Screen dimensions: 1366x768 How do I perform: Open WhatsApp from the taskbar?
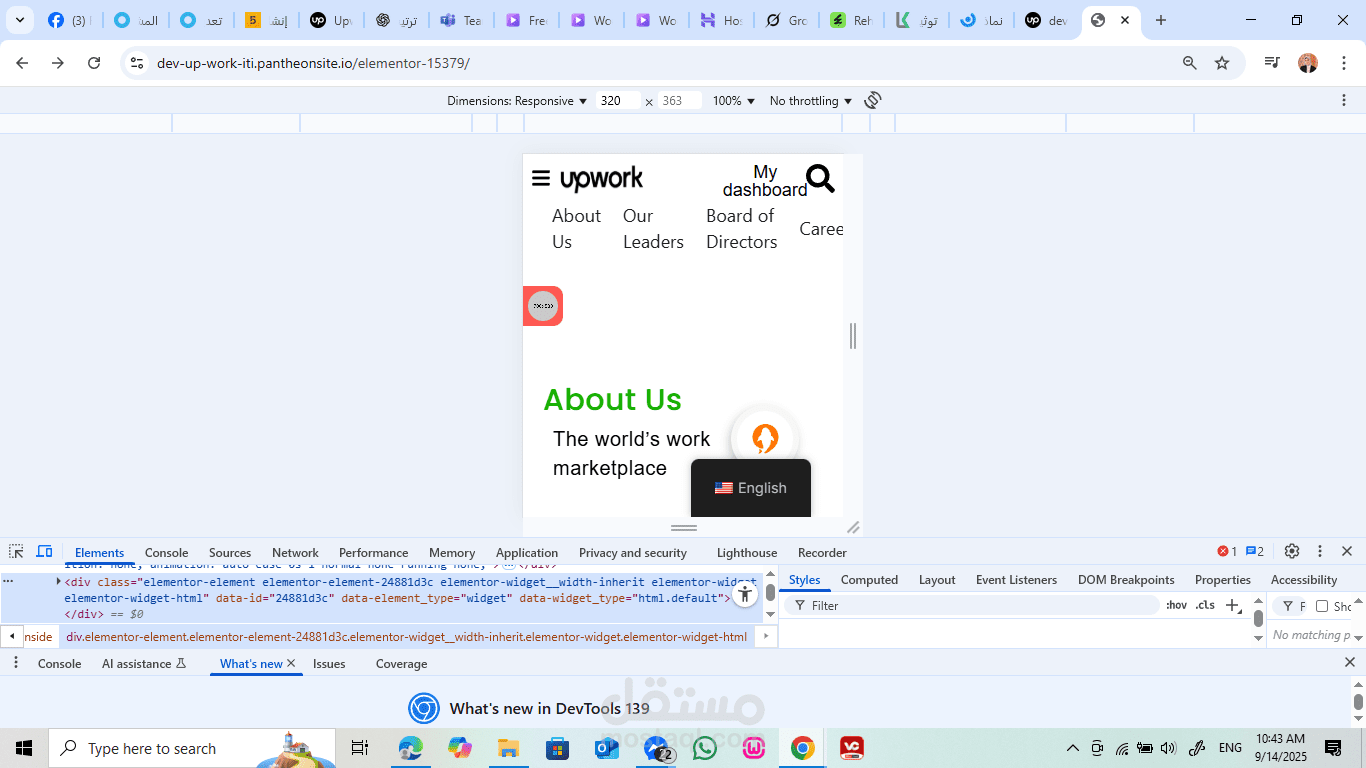705,748
